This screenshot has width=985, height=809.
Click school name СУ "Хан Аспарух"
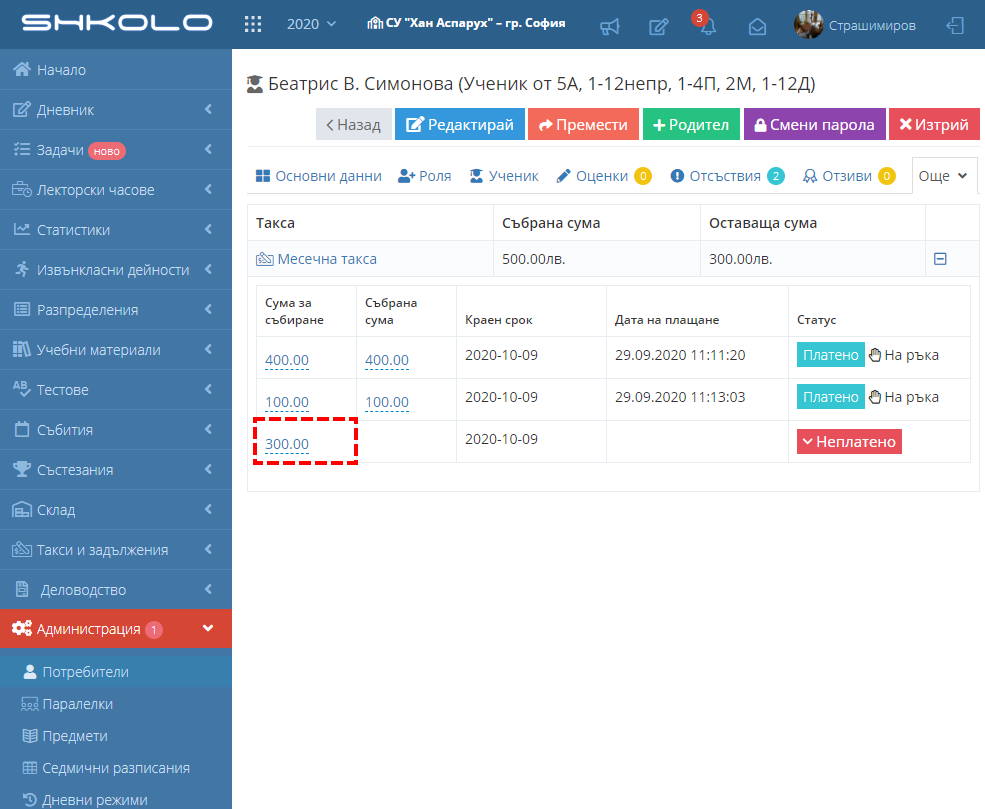[x=466, y=23]
